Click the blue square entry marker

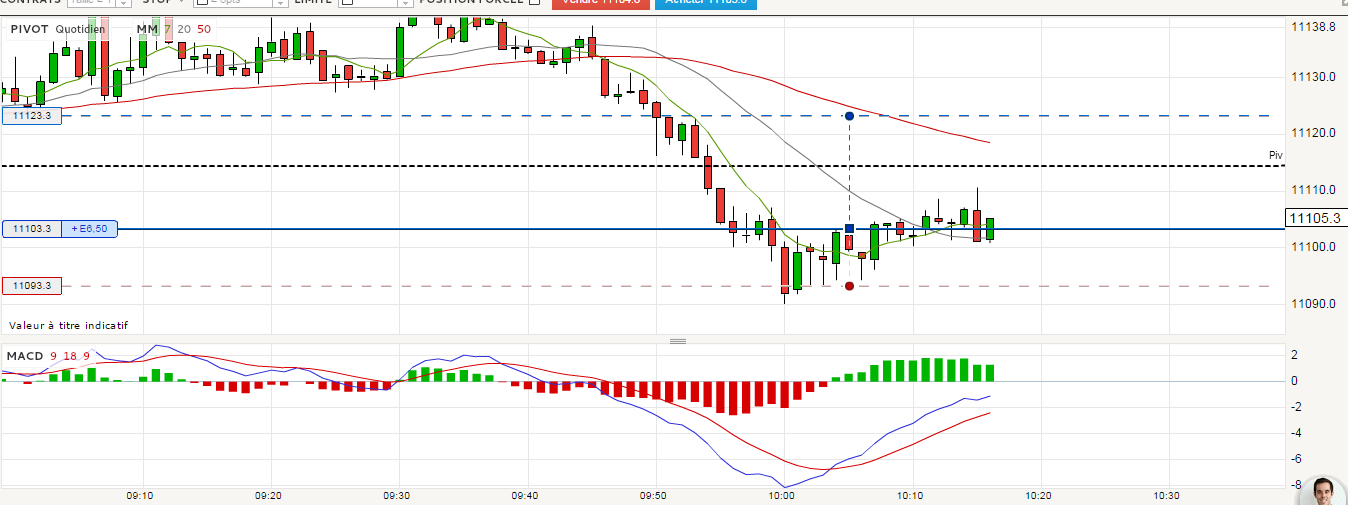tap(849, 229)
